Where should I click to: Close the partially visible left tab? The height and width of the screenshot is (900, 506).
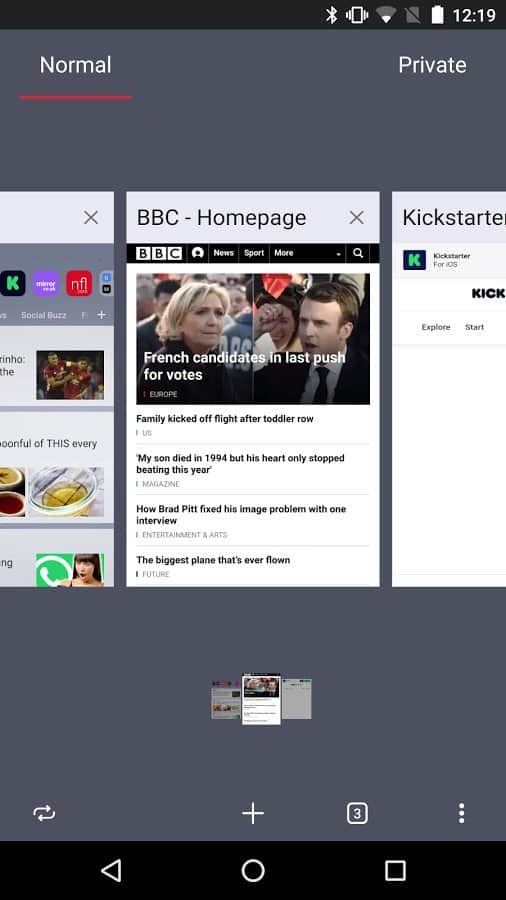(91, 218)
